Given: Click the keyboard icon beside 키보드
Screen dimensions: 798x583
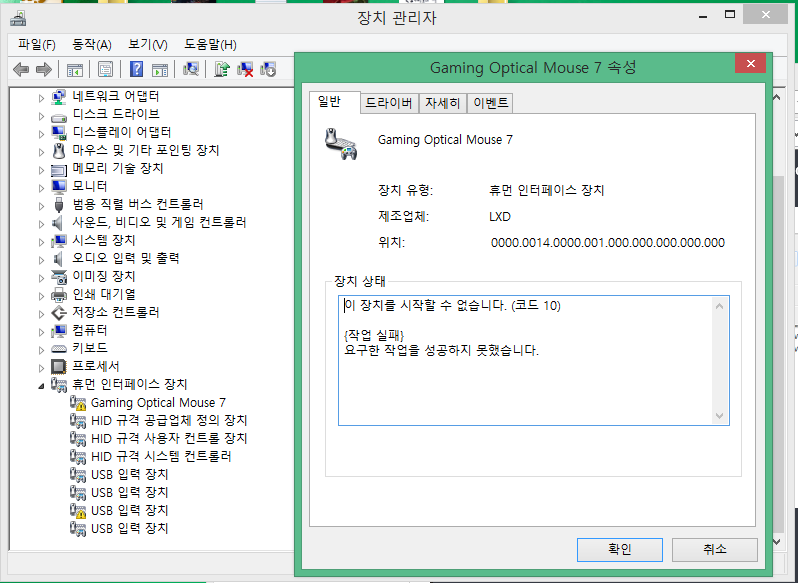Looking at the screenshot, I should click(59, 349).
